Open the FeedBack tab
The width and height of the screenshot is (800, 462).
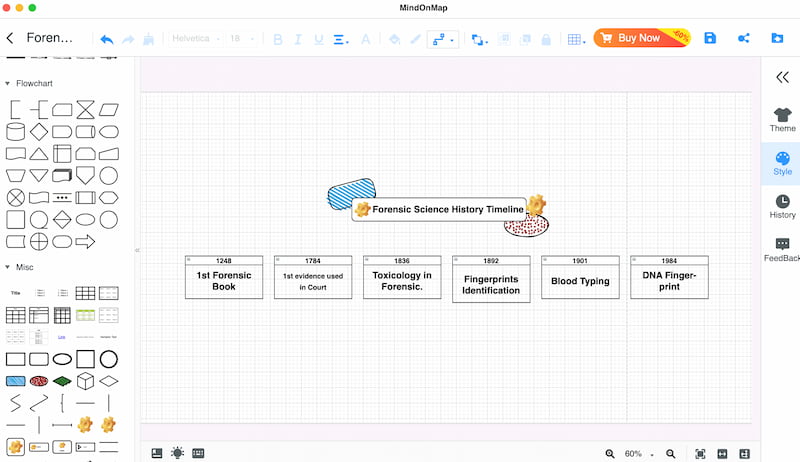782,250
